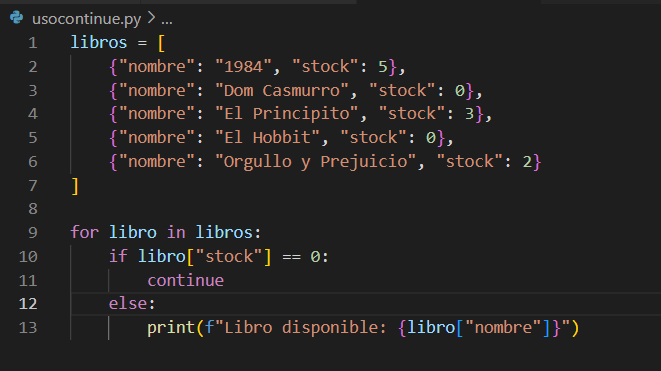Click the closing bracket on line 7
This screenshot has height=371, width=661.
(x=75, y=186)
